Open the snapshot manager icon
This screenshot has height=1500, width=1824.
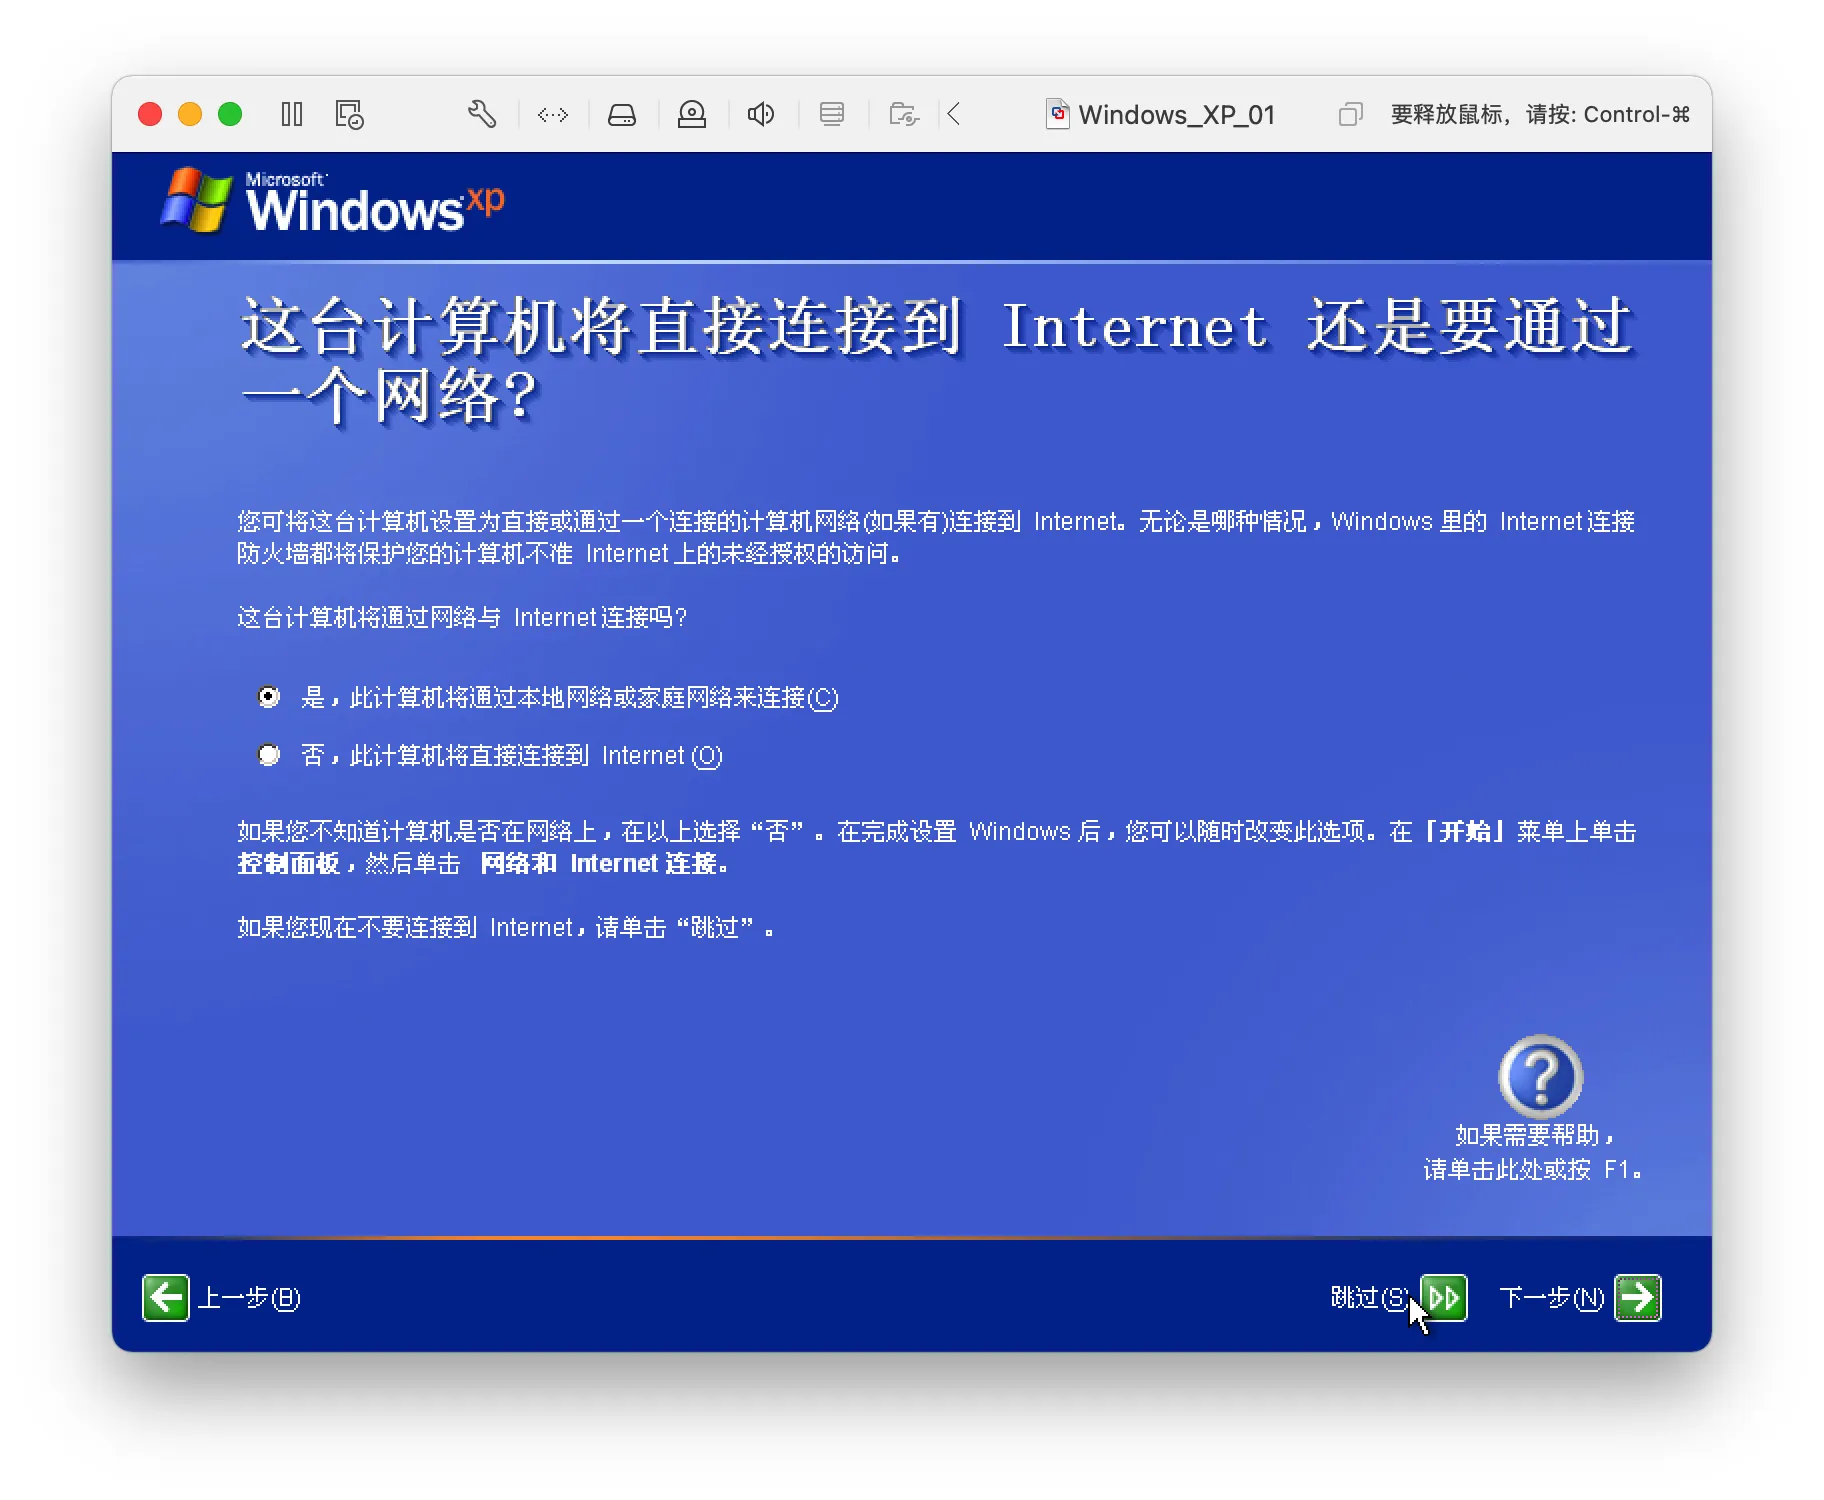click(x=349, y=114)
